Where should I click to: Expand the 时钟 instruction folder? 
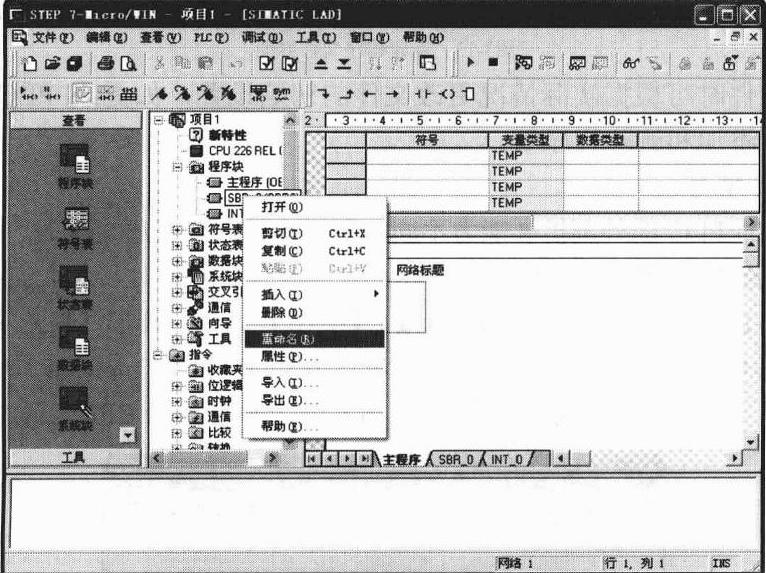(x=177, y=402)
